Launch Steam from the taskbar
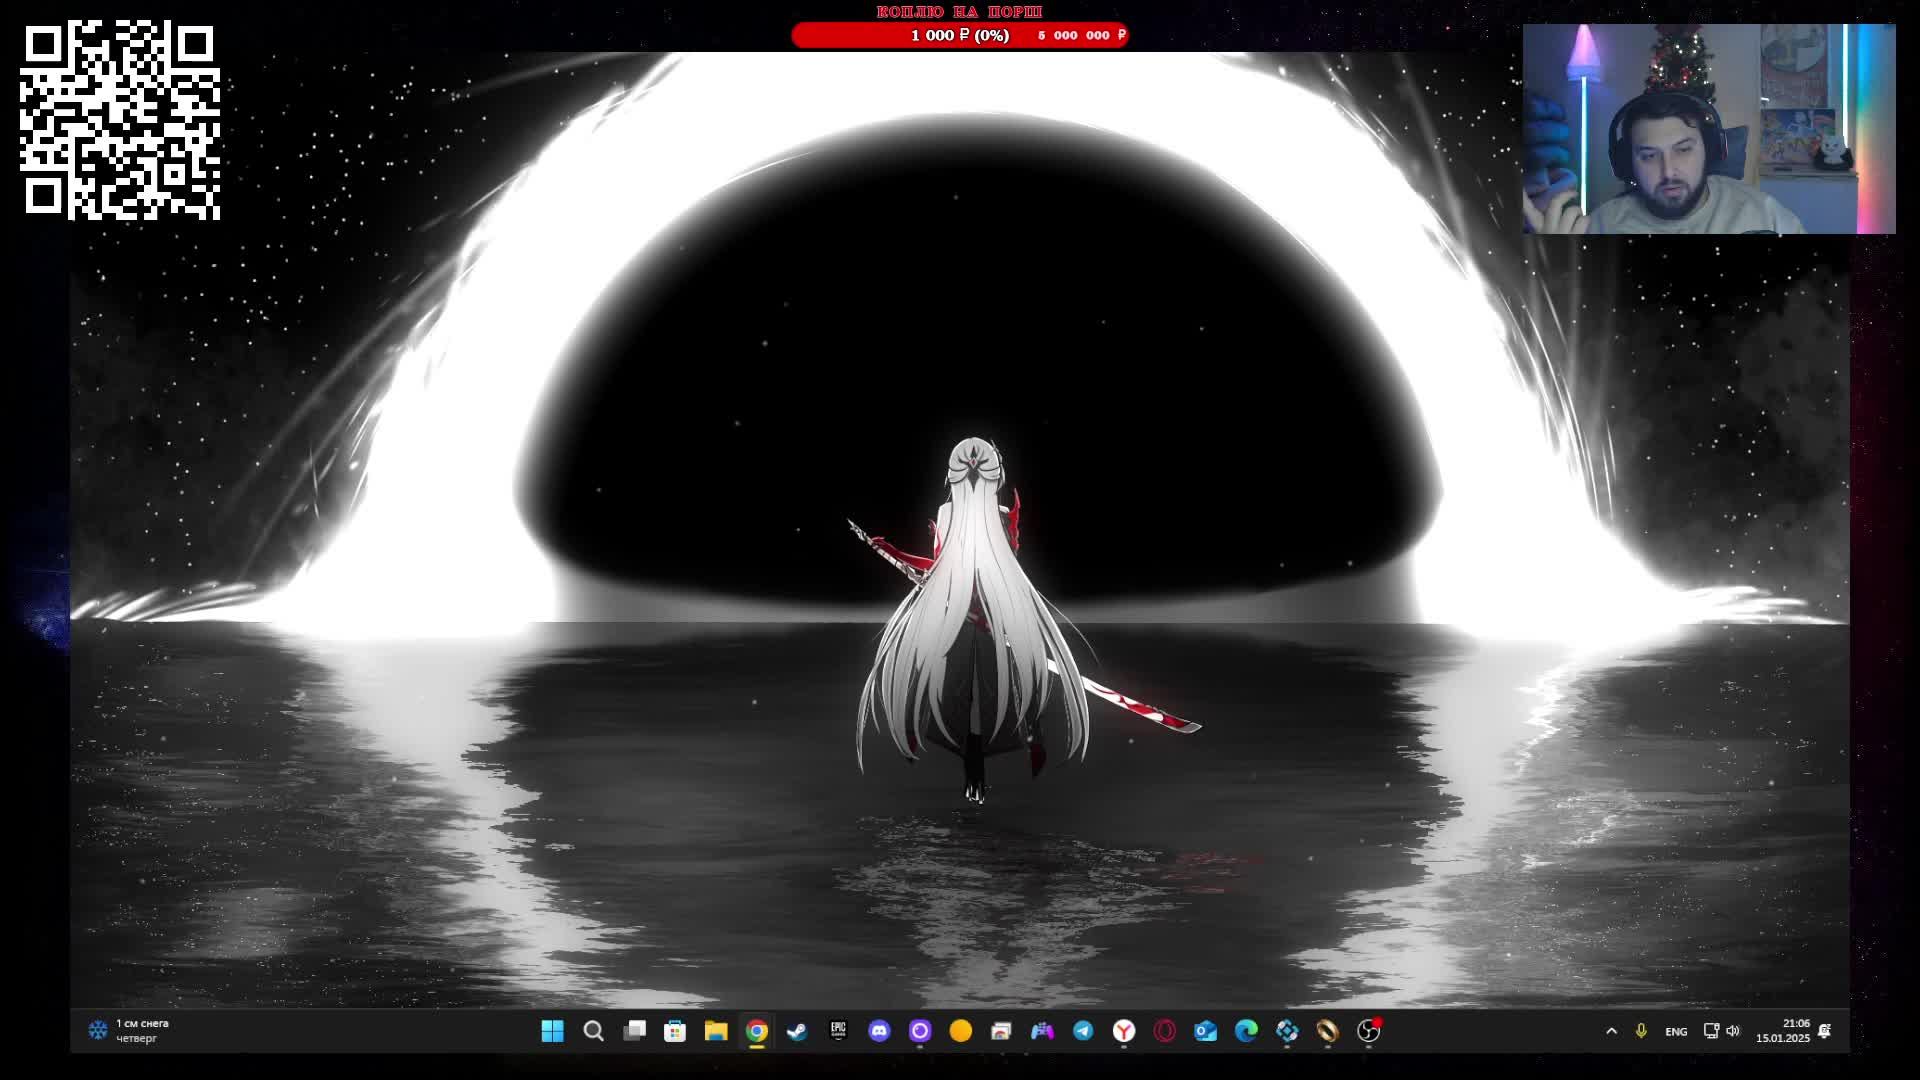The height and width of the screenshot is (1080, 1920). (x=797, y=1031)
